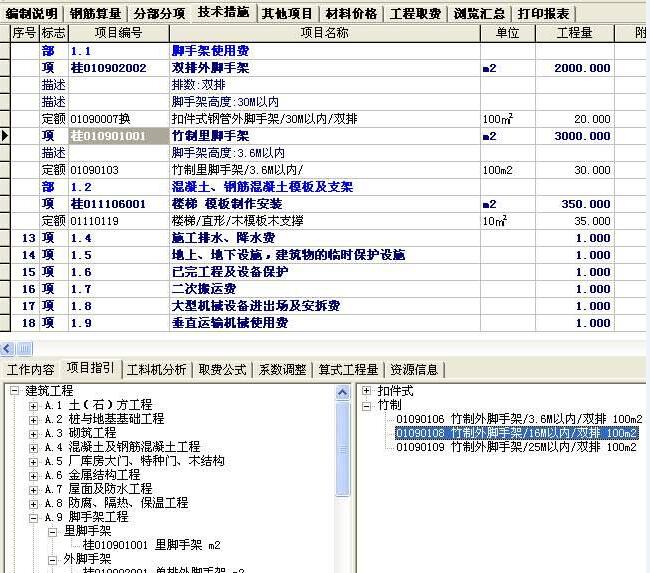
Task: Collapse A.9 脚手架工程 node
Action: point(34,518)
